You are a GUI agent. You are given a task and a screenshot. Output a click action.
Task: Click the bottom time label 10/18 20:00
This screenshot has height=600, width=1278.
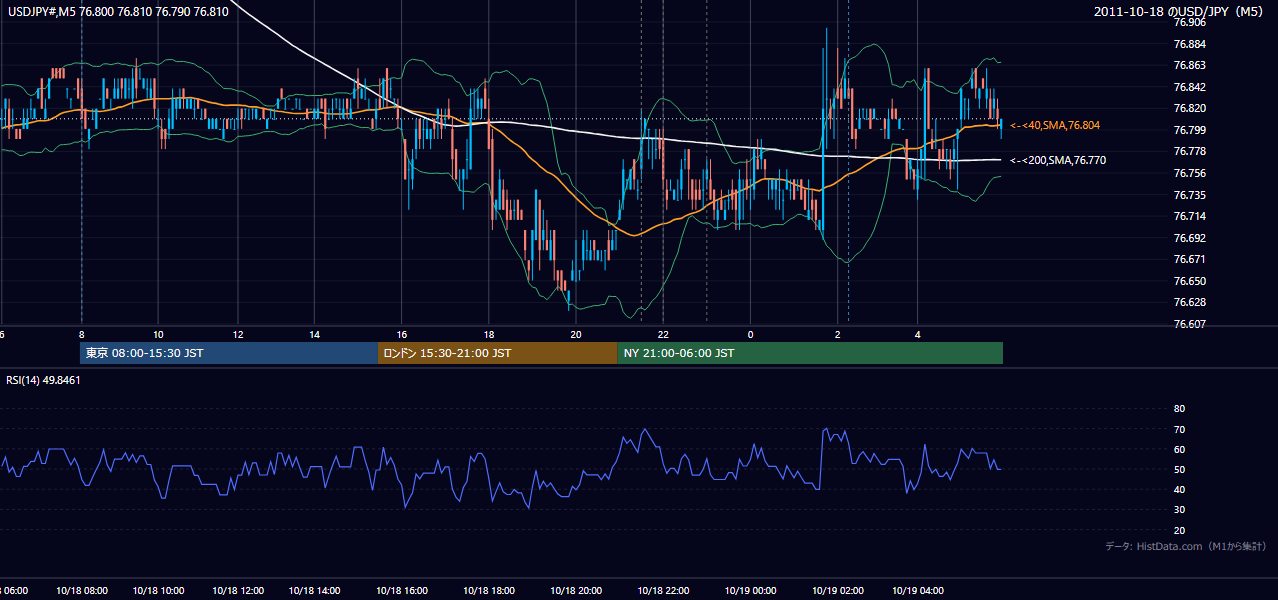click(x=576, y=591)
